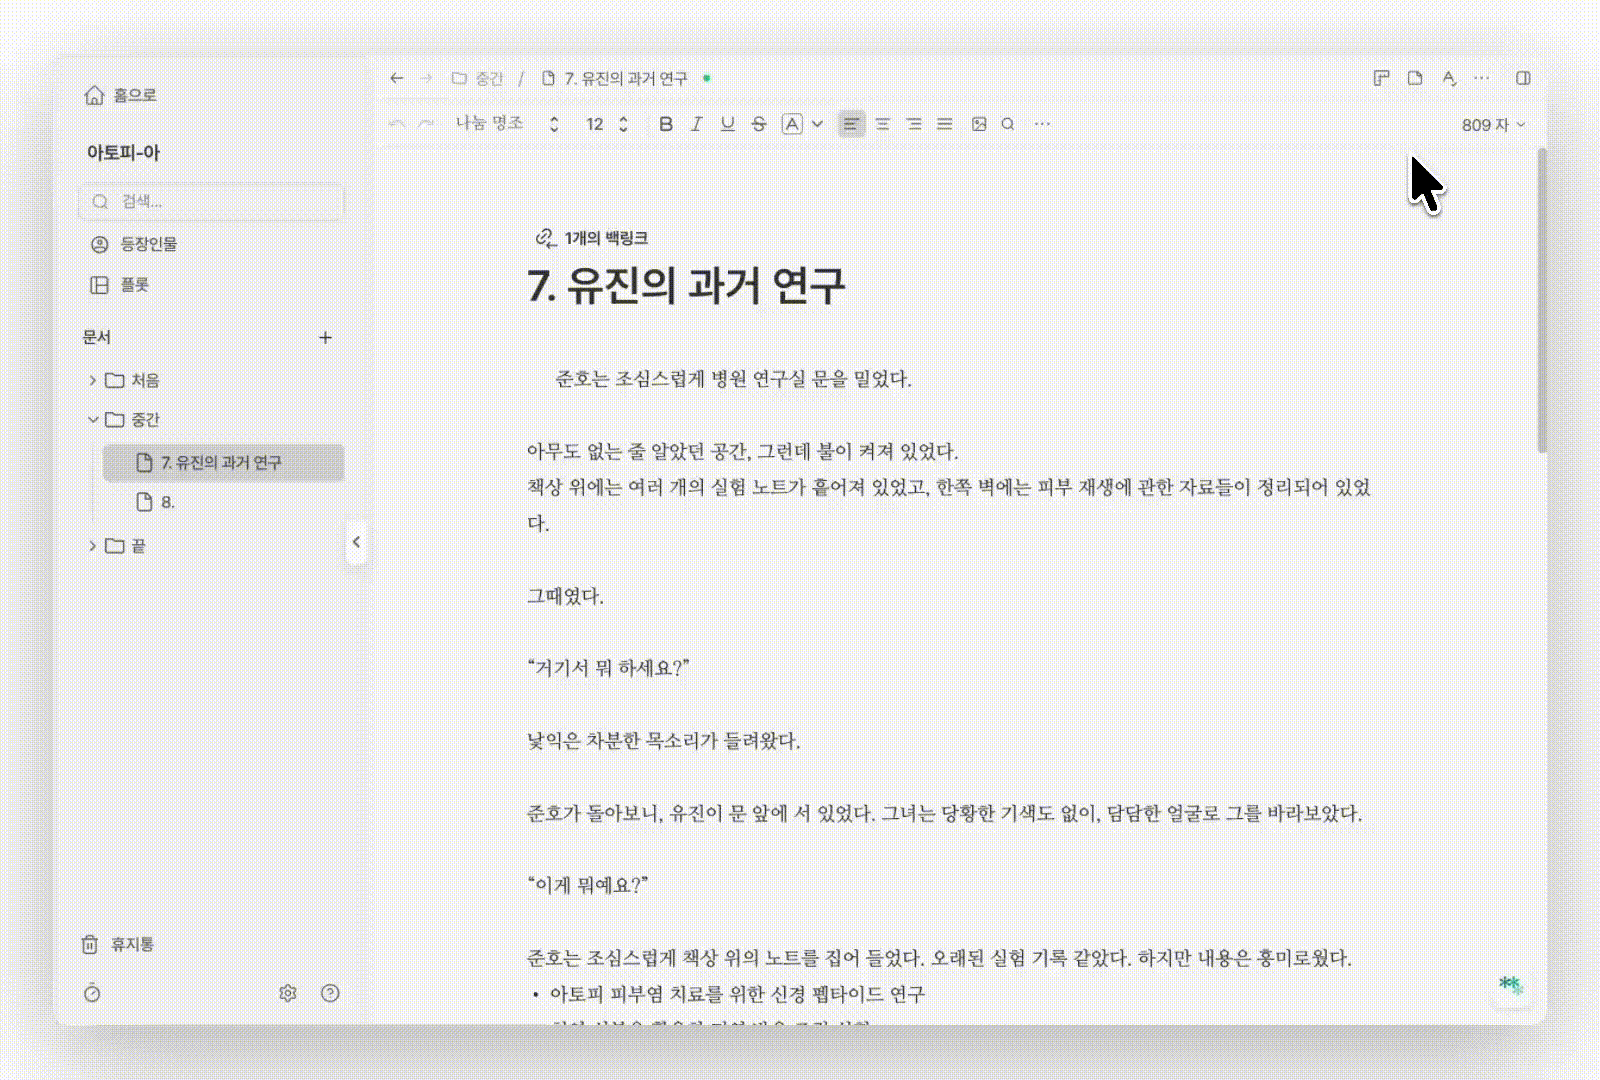
Task: Go back with the left arrow button
Action: coord(397,78)
